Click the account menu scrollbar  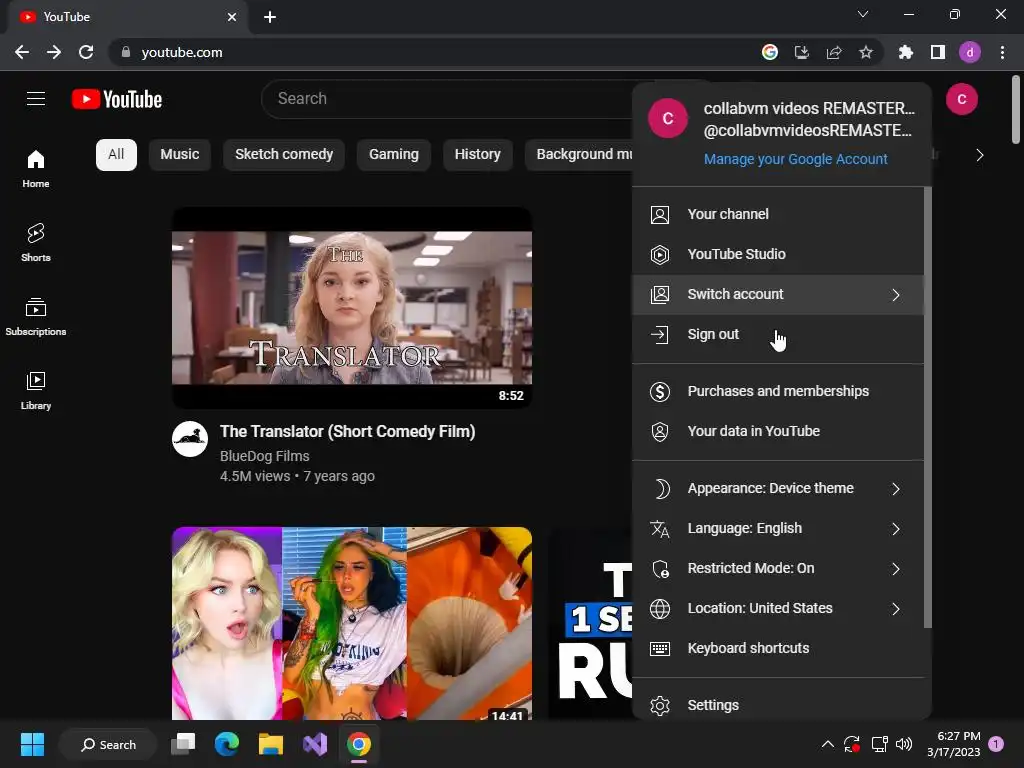click(928, 407)
